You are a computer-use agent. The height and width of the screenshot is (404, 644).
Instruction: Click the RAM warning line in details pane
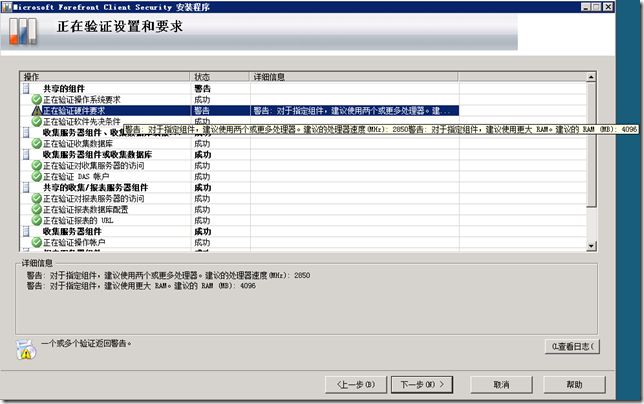[141, 285]
